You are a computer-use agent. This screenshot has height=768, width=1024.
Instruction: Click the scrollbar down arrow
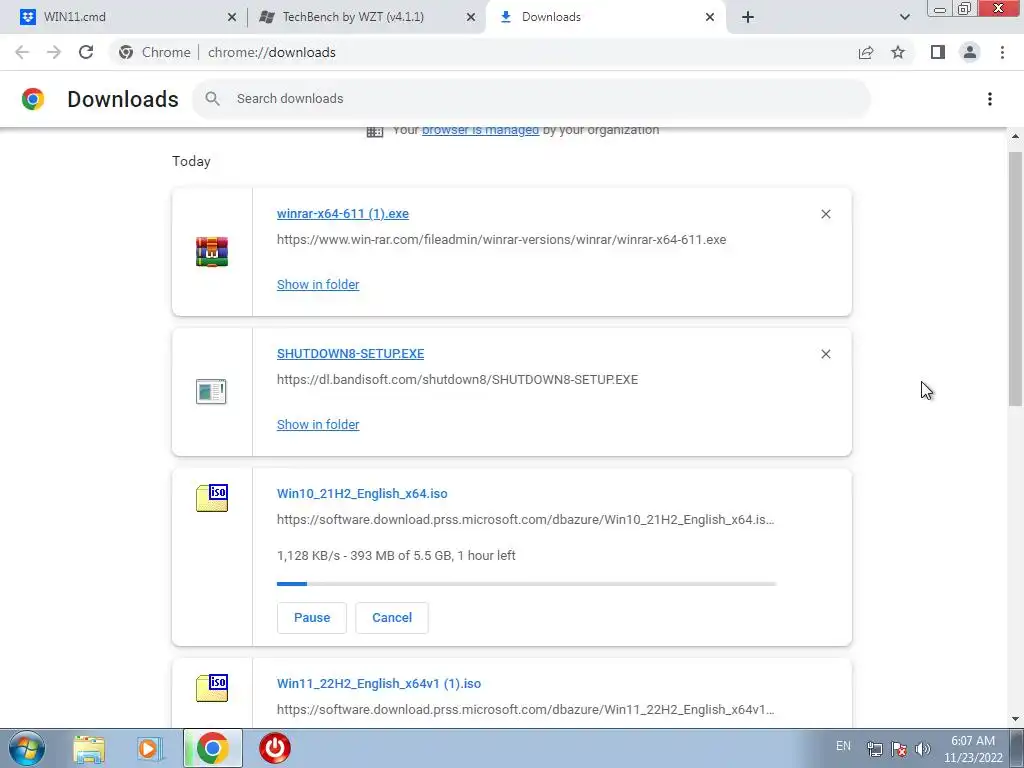click(1015, 719)
